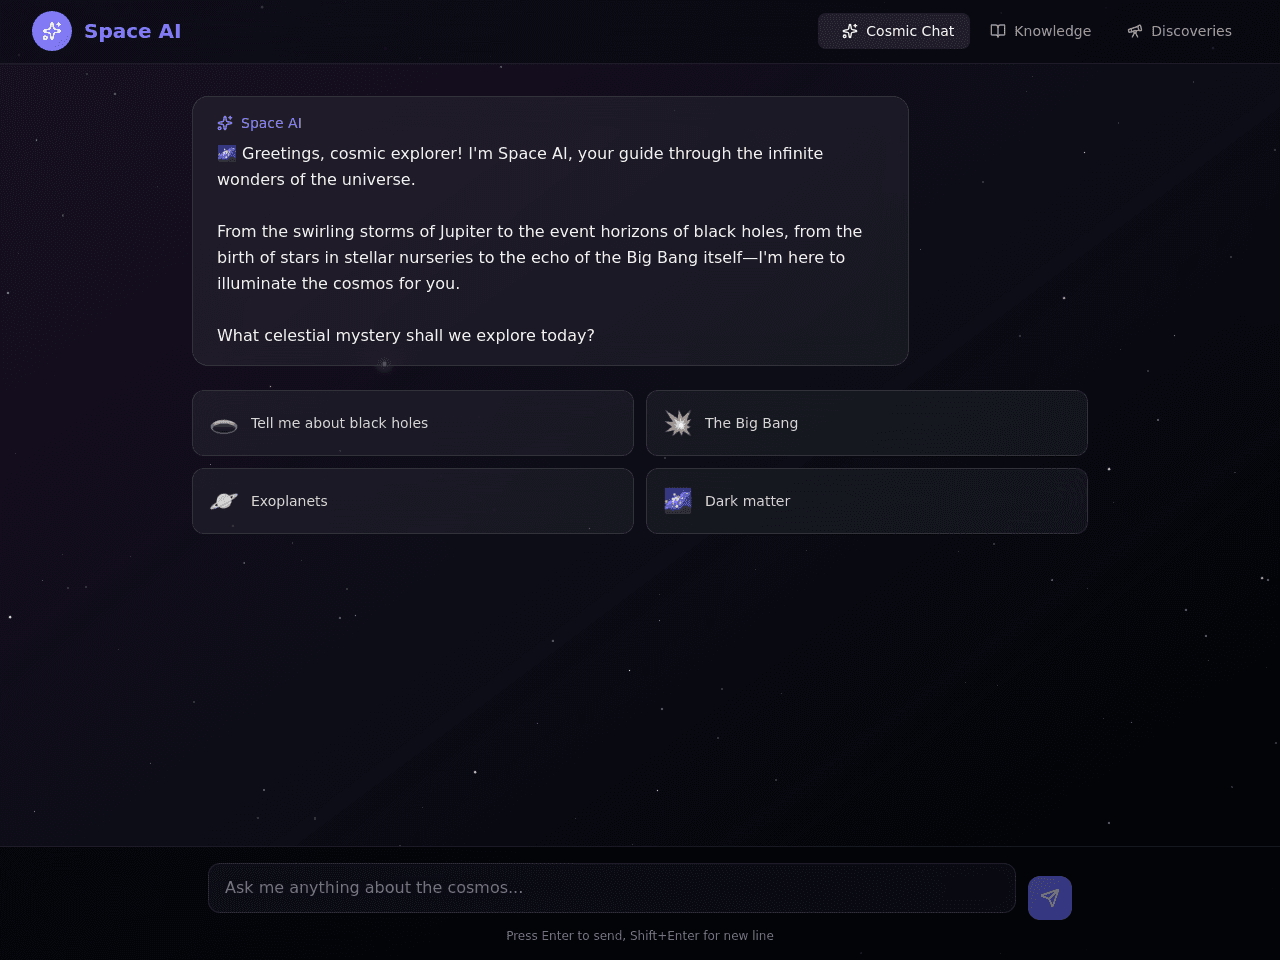Click the Space AI sparkle logo icon
The height and width of the screenshot is (960, 1280).
pyautogui.click(x=52, y=31)
